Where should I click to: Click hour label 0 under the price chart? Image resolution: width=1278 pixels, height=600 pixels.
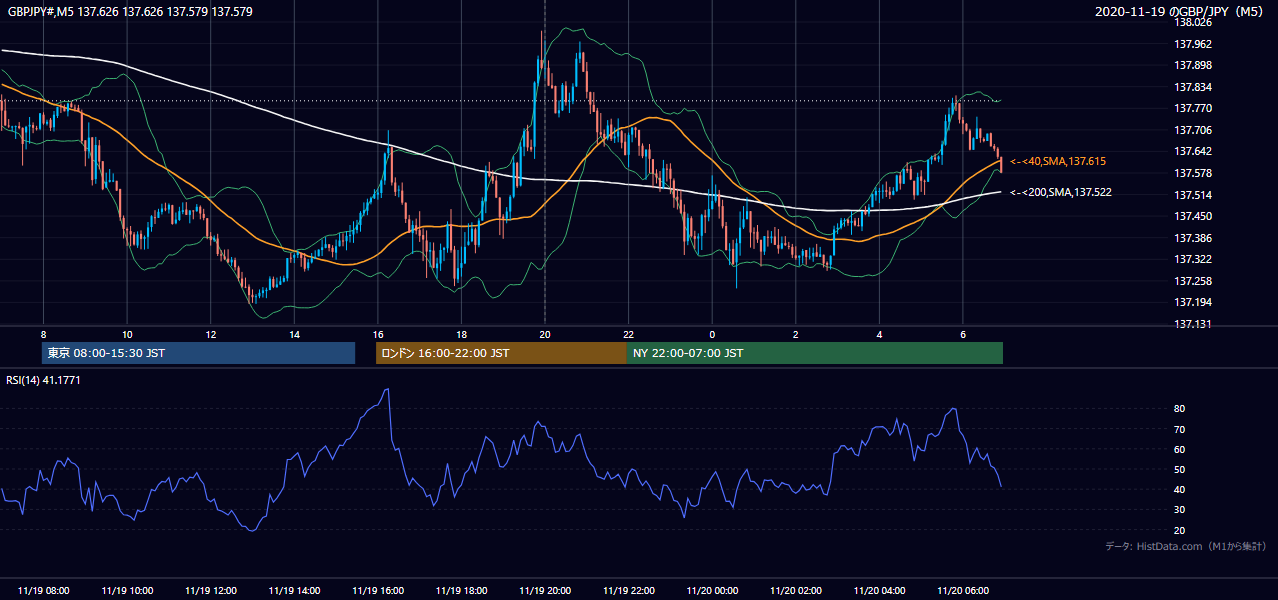712,334
